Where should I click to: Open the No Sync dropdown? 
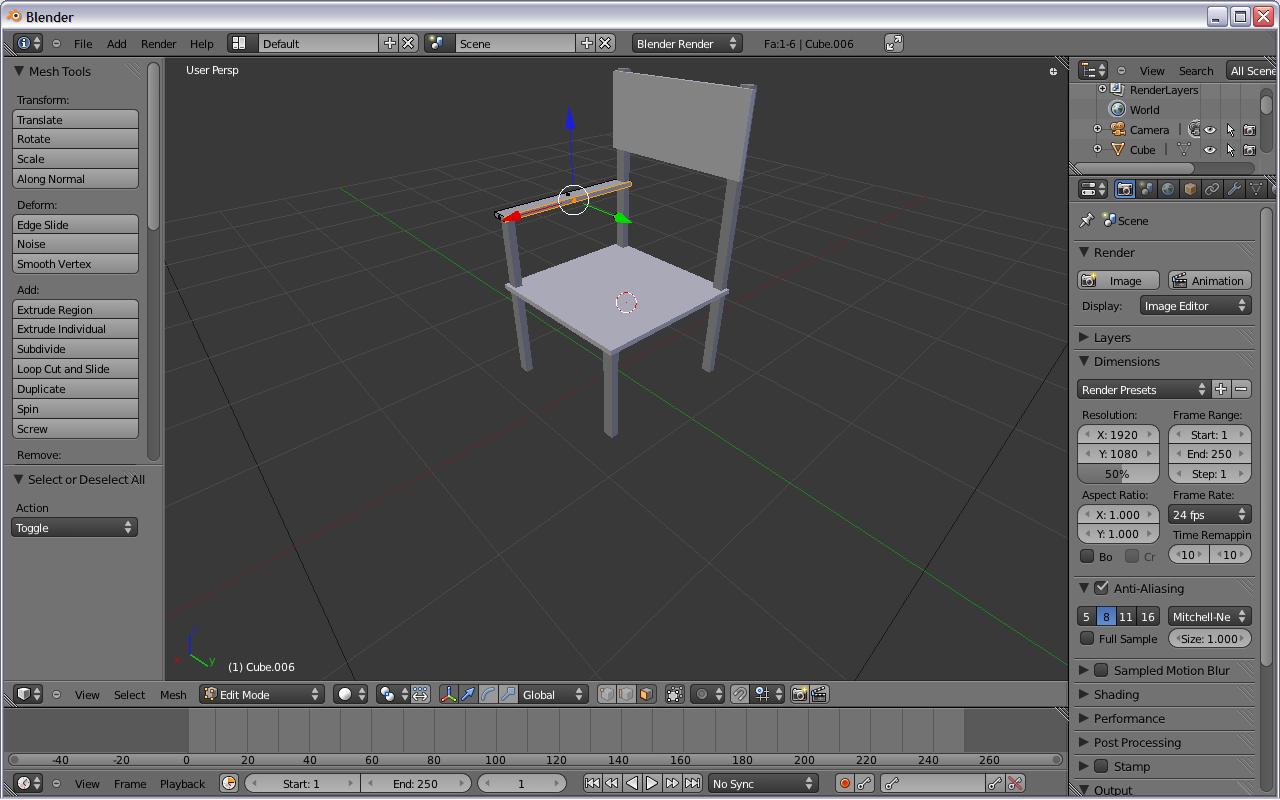pyautogui.click(x=763, y=783)
